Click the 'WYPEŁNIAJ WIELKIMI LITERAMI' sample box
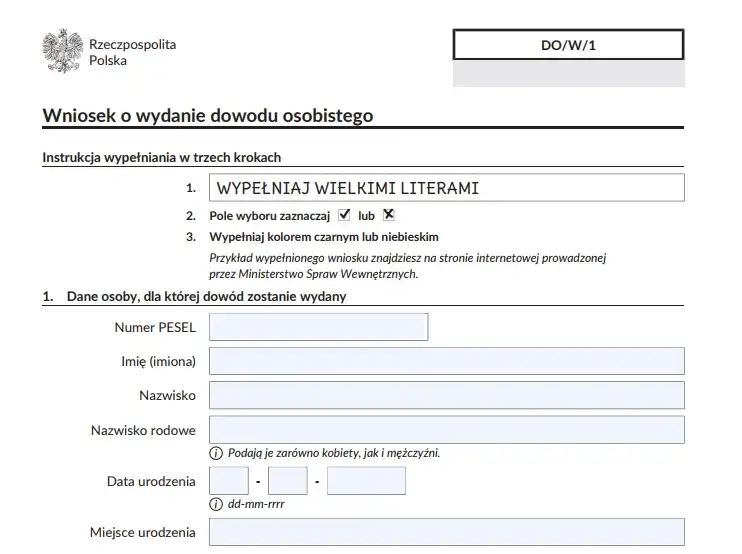742x554 pixels. point(447,188)
